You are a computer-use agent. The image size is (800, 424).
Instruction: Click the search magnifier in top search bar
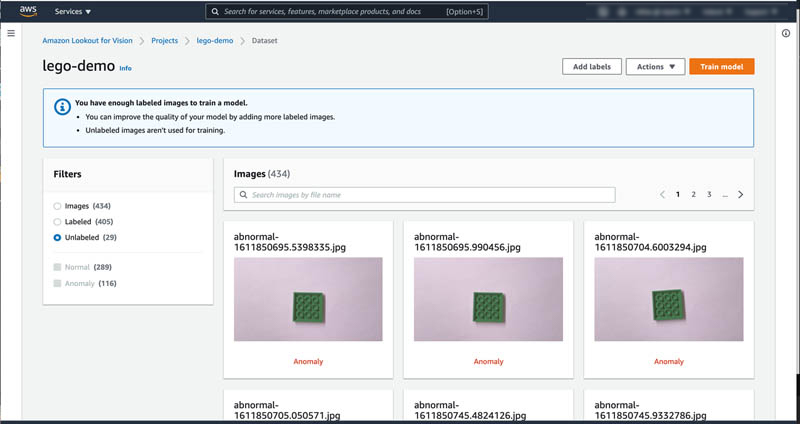(215, 11)
